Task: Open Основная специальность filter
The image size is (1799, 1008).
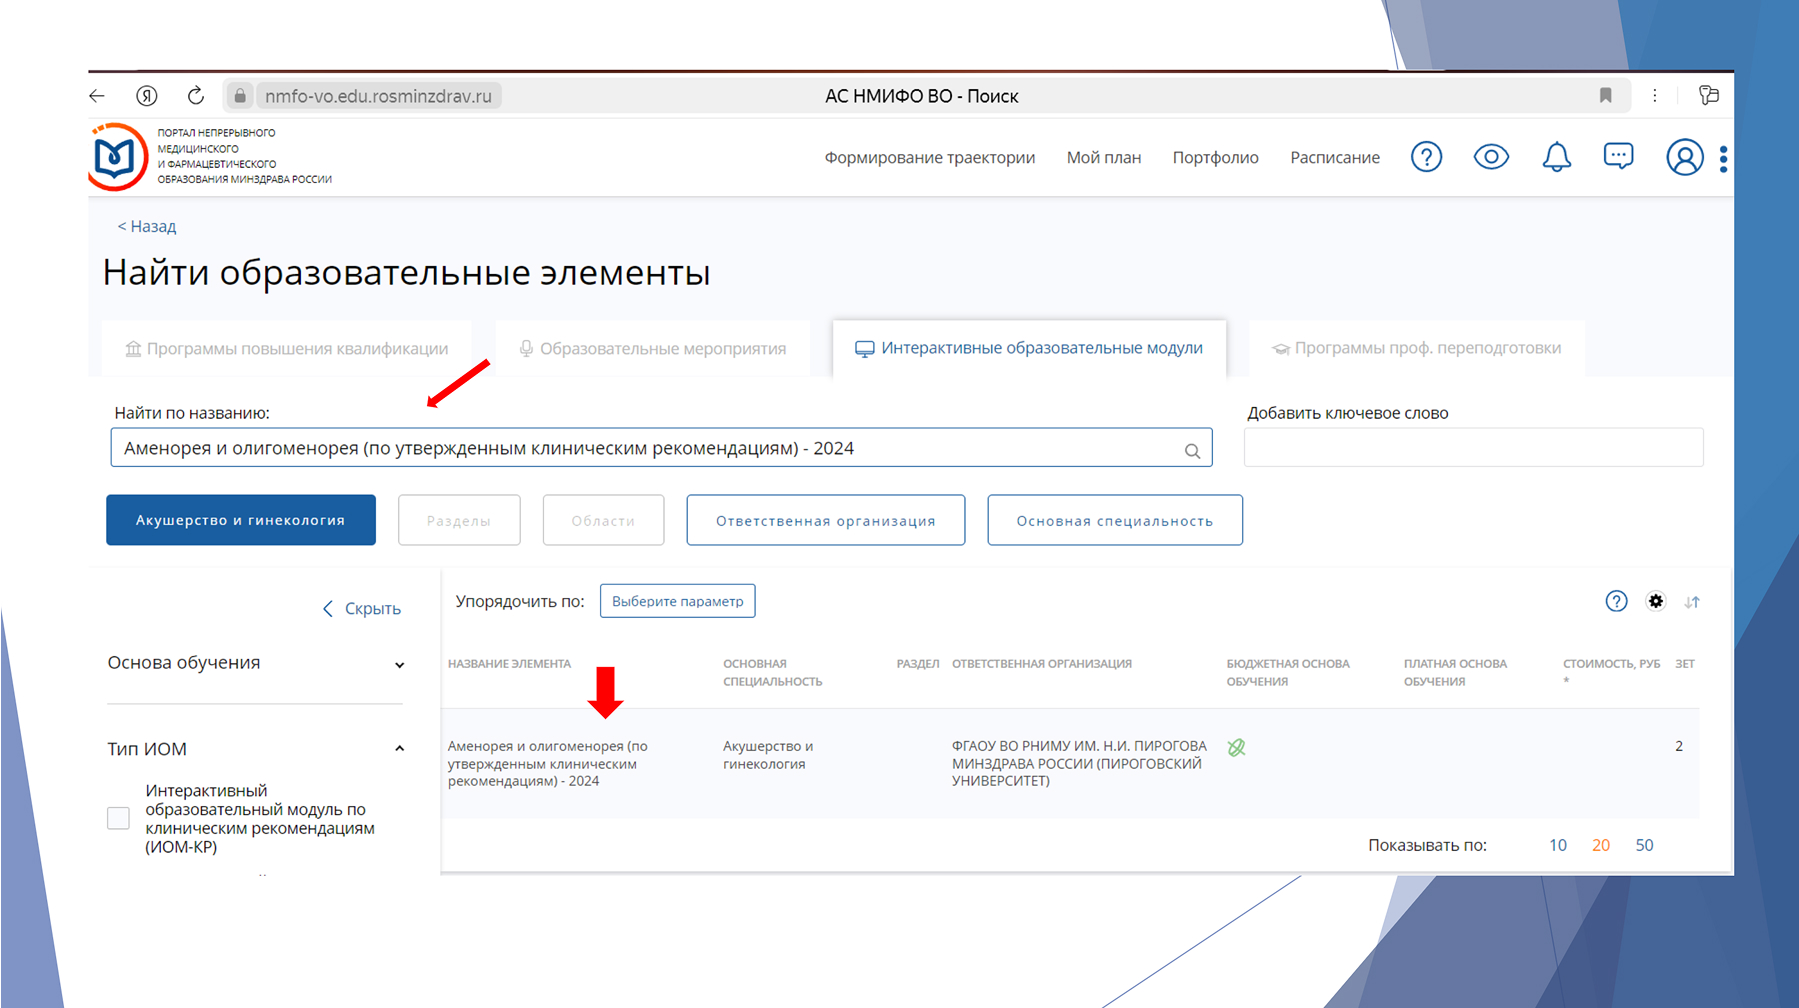Action: [x=1115, y=520]
